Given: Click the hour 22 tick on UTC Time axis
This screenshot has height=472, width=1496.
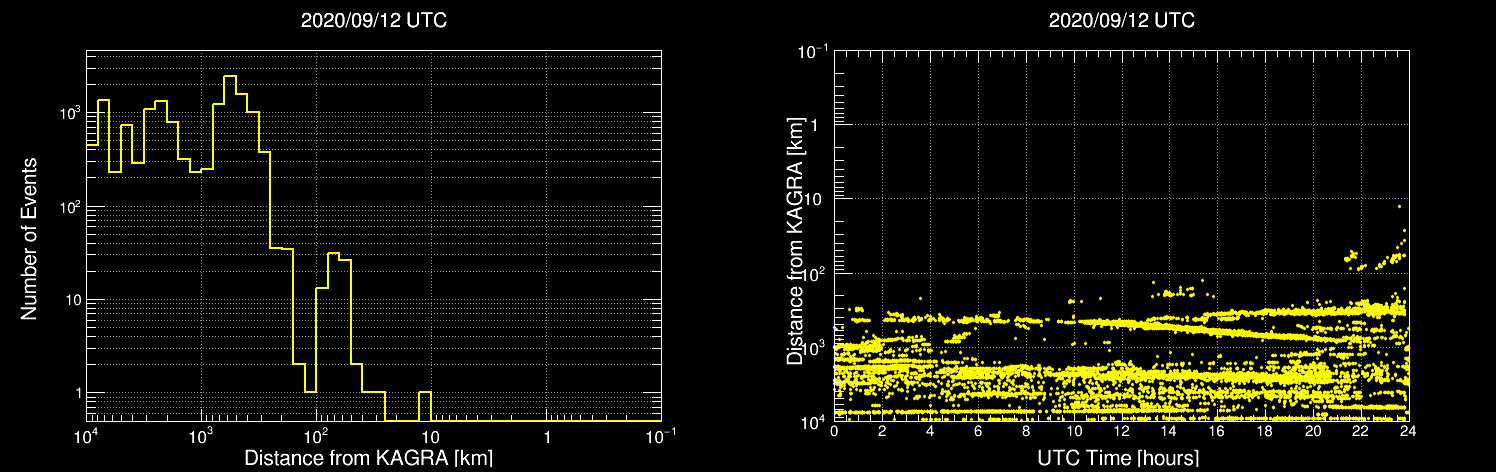Looking at the screenshot, I should [1361, 434].
